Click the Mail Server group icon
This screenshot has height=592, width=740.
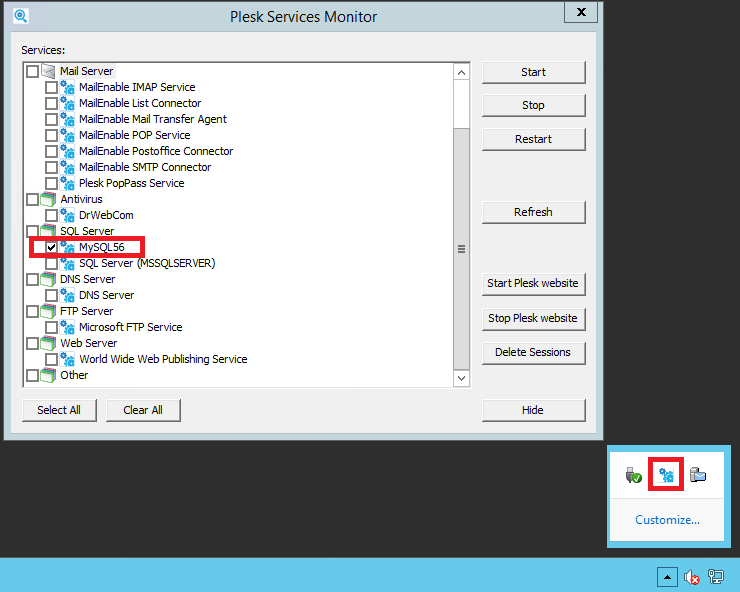pyautogui.click(x=49, y=71)
